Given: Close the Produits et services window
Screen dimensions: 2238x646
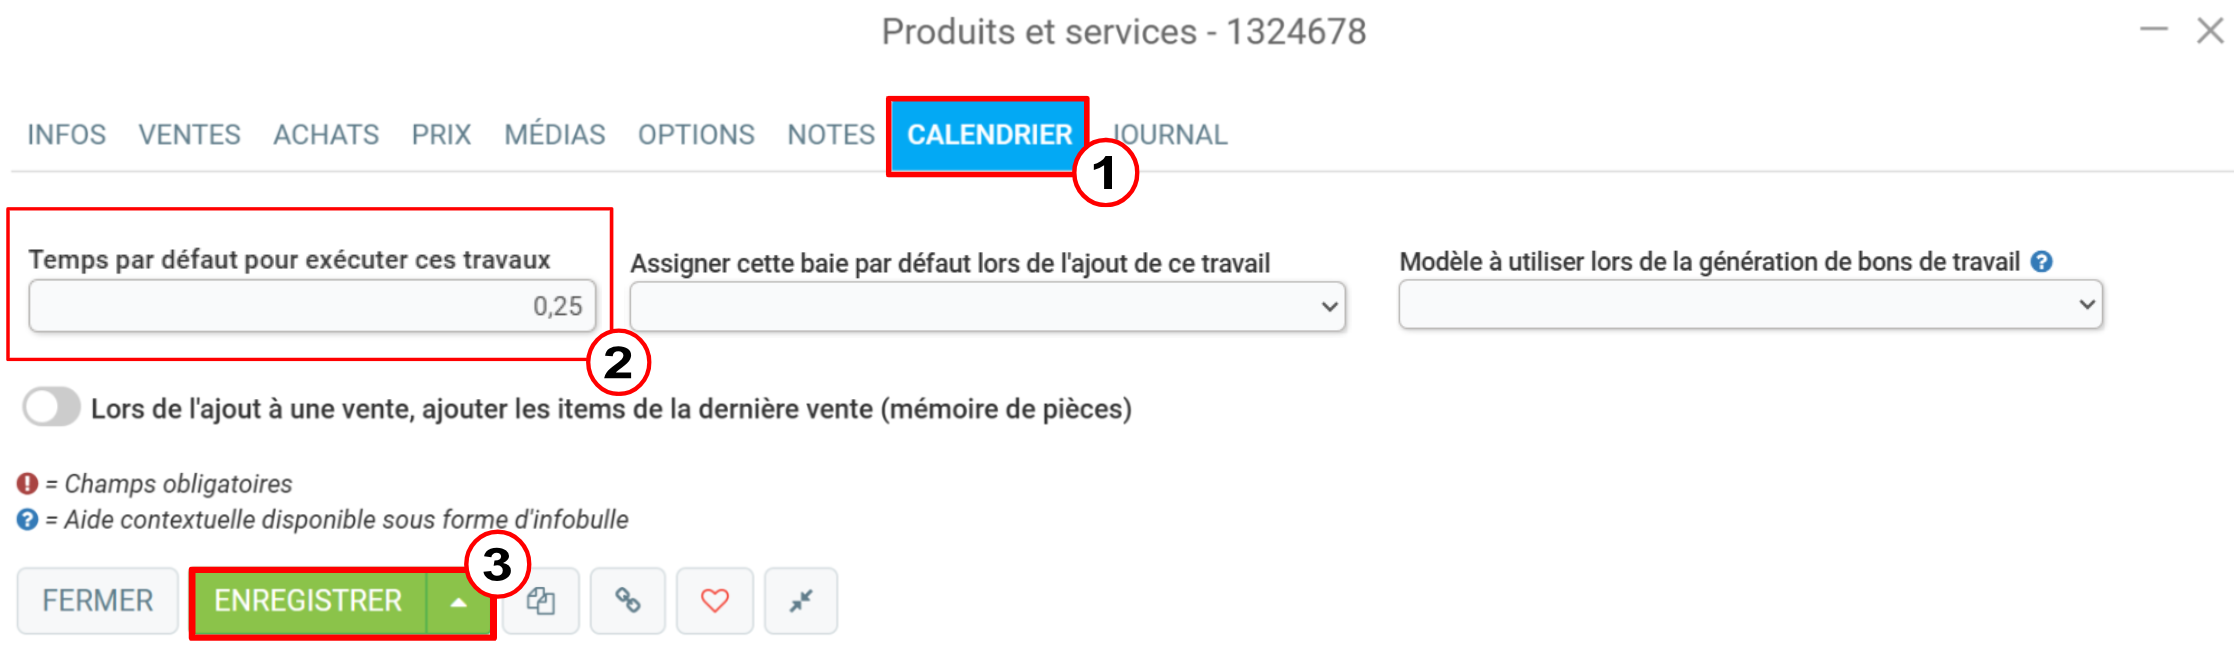Looking at the screenshot, I should click(2211, 31).
